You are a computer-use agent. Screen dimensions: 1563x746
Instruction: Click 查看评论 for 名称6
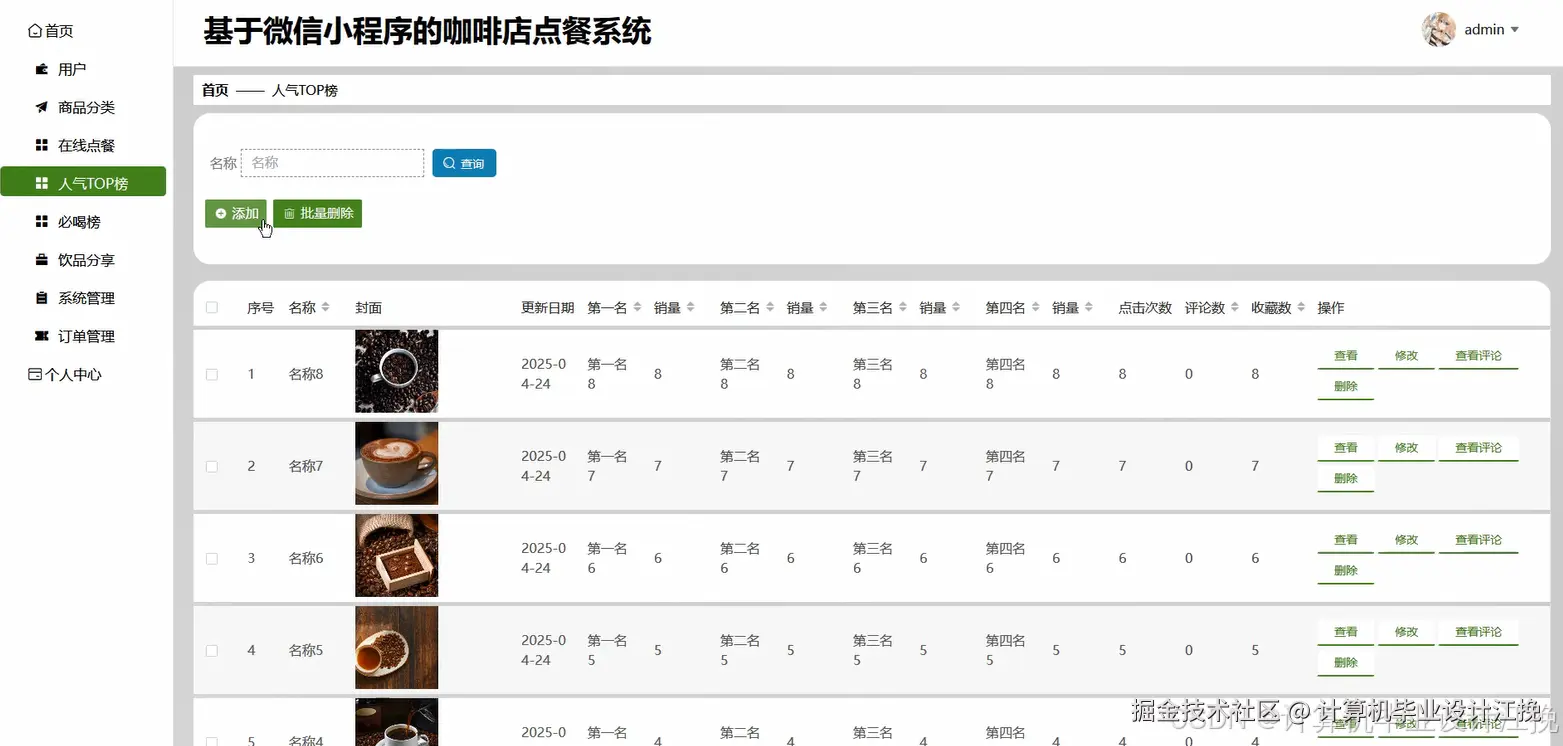point(1478,540)
